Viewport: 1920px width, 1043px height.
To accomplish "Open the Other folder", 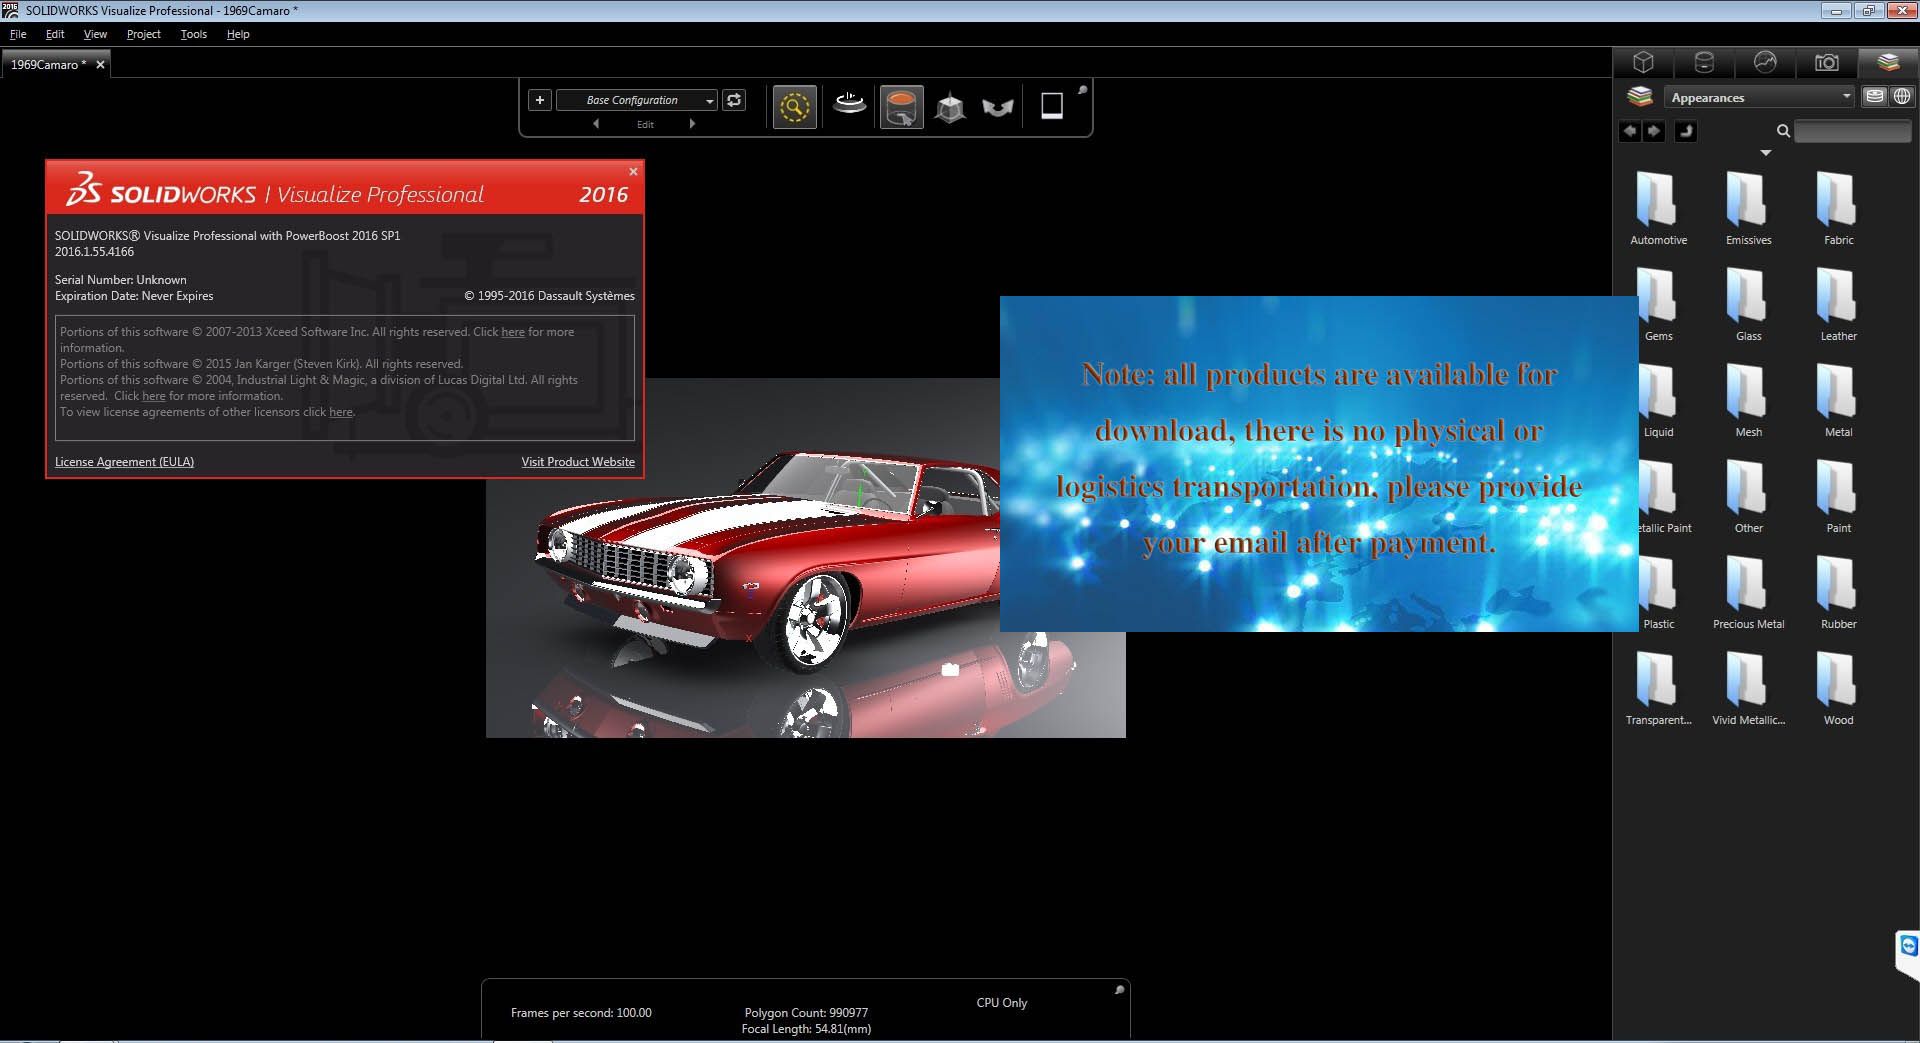I will pos(1748,496).
